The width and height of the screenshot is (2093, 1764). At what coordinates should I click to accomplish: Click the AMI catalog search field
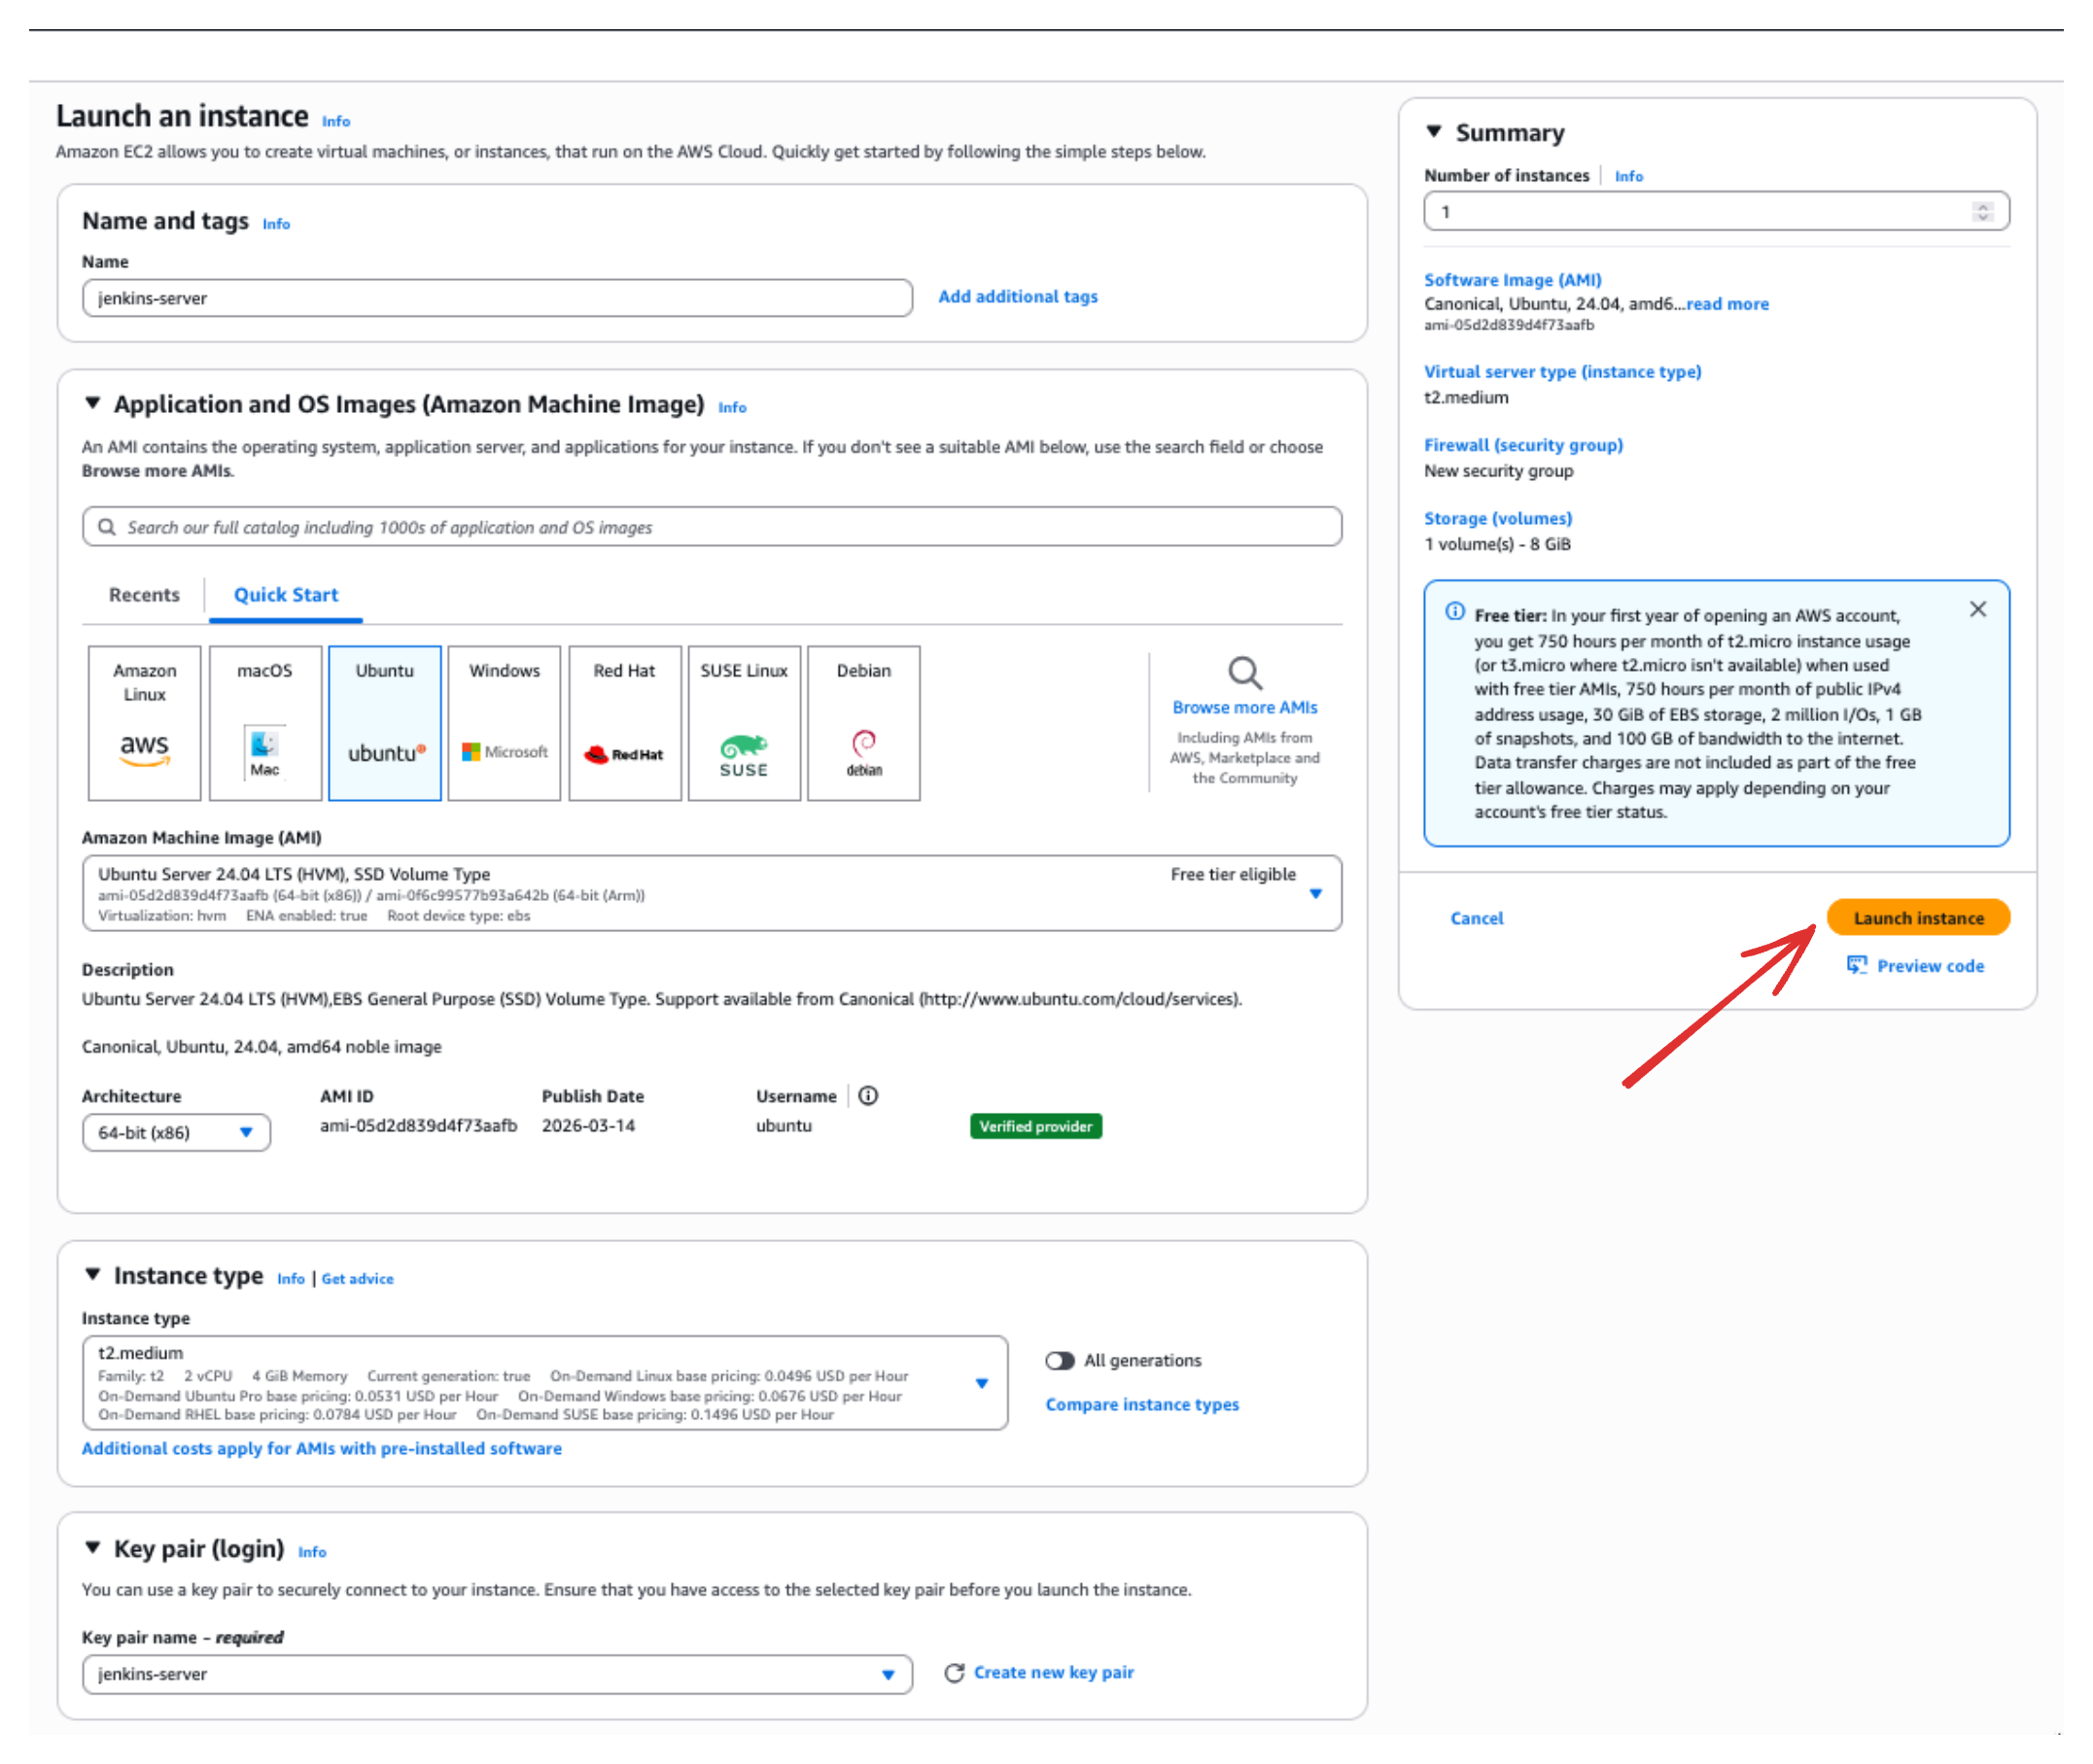point(712,527)
